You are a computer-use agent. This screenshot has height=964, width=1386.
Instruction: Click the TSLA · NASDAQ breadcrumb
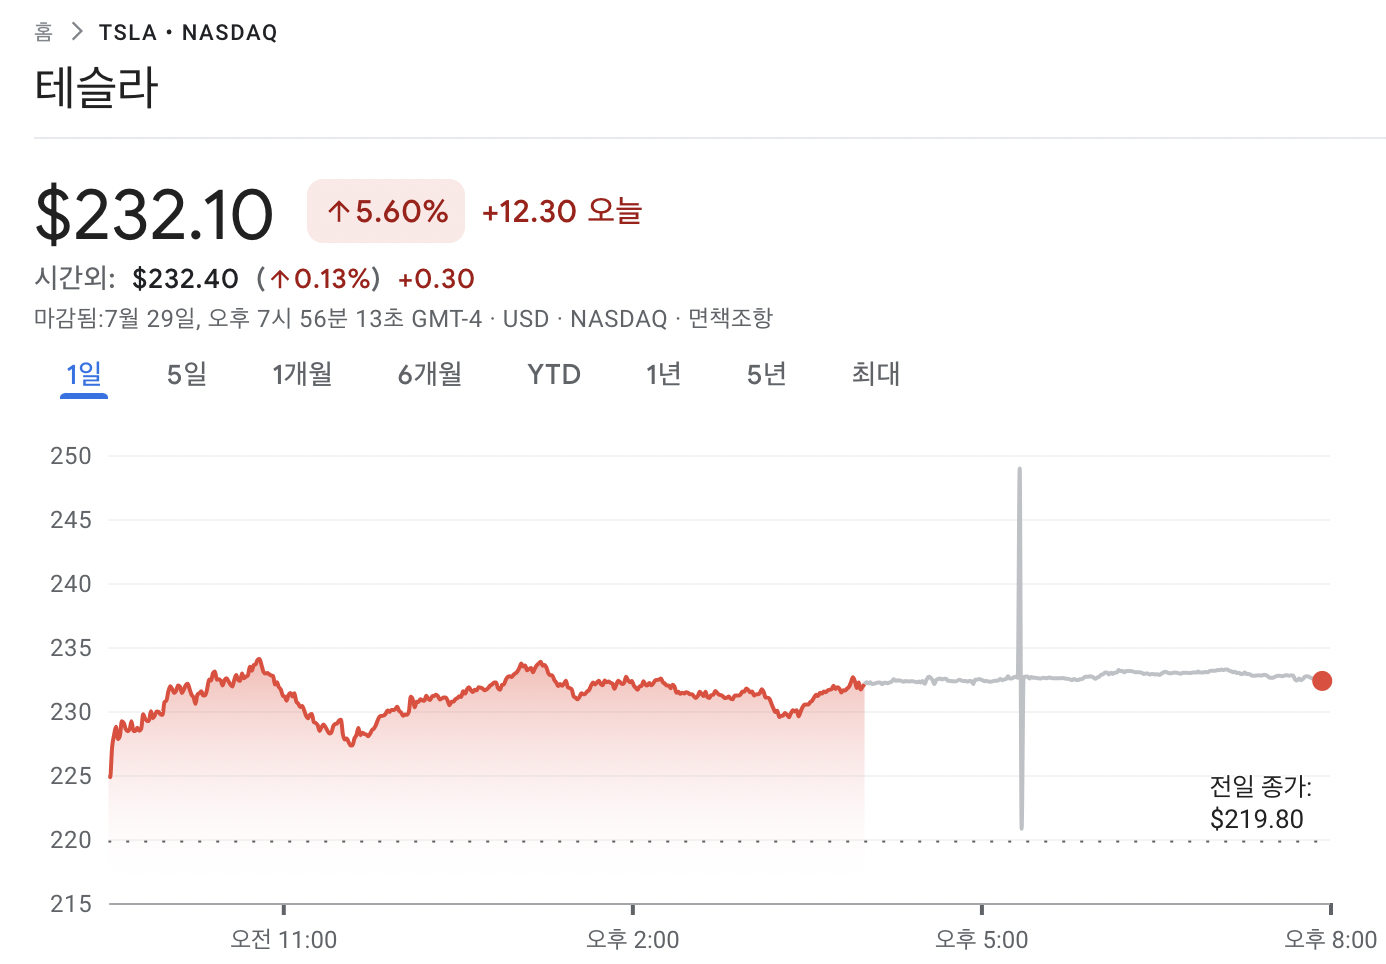(x=188, y=32)
